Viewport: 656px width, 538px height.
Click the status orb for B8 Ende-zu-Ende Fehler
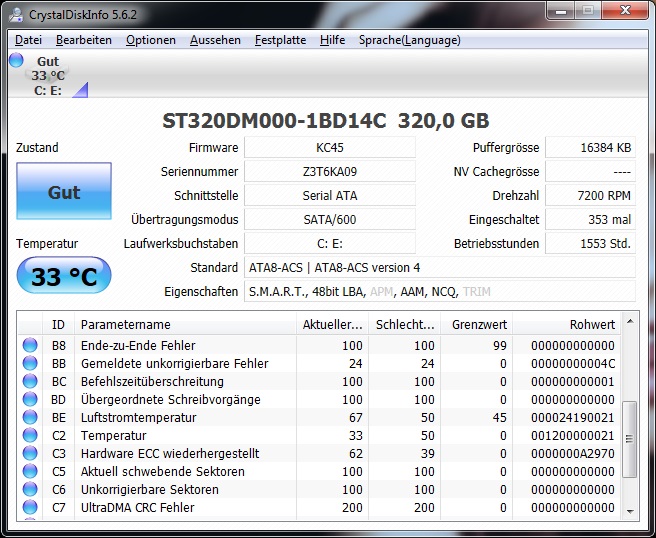30,345
